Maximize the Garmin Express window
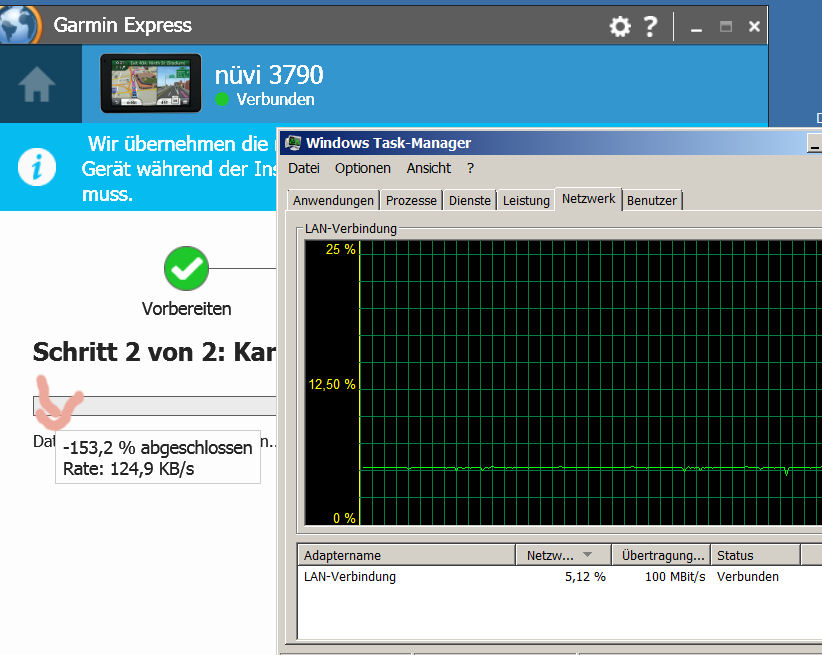This screenshot has width=822, height=655. pos(726,26)
